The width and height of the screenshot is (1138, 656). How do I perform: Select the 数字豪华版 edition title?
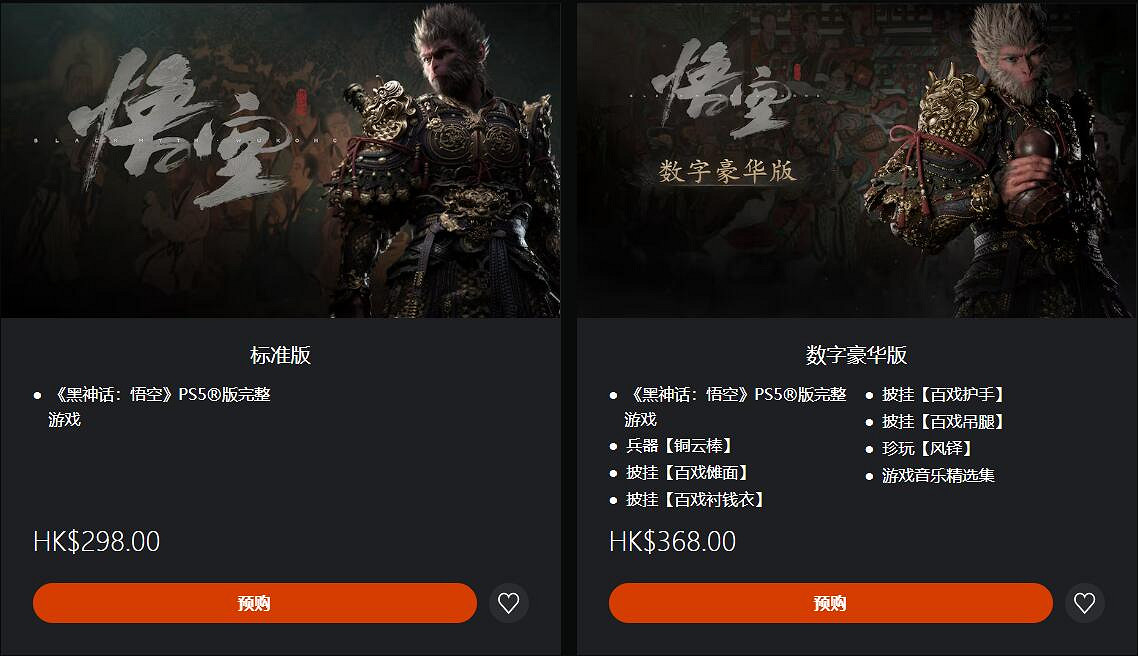856,355
